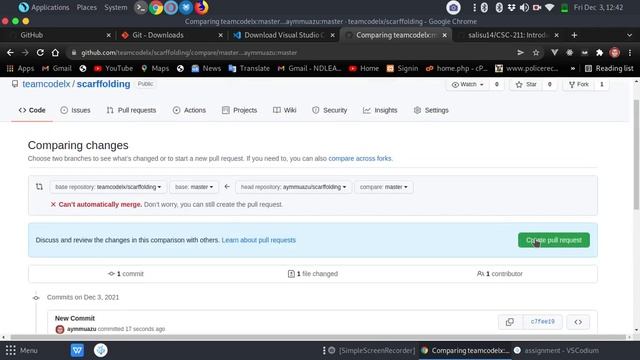640x360 pixels.
Task: Open the Watch dropdown
Action: 467,84
